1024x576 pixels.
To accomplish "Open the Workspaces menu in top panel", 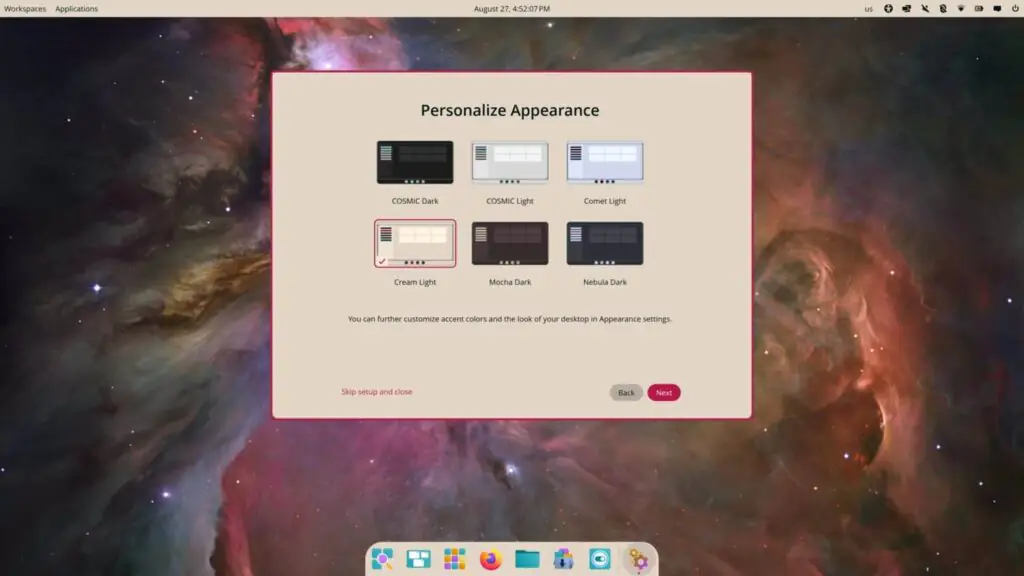I will point(25,9).
